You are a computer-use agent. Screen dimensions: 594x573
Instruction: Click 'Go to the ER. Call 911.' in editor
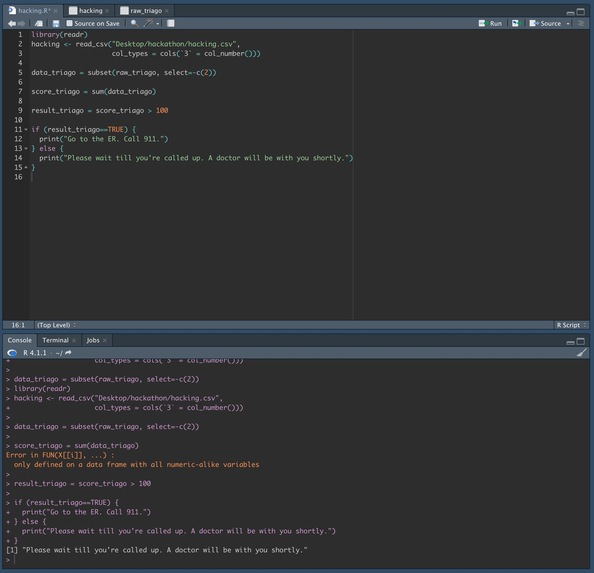point(116,139)
